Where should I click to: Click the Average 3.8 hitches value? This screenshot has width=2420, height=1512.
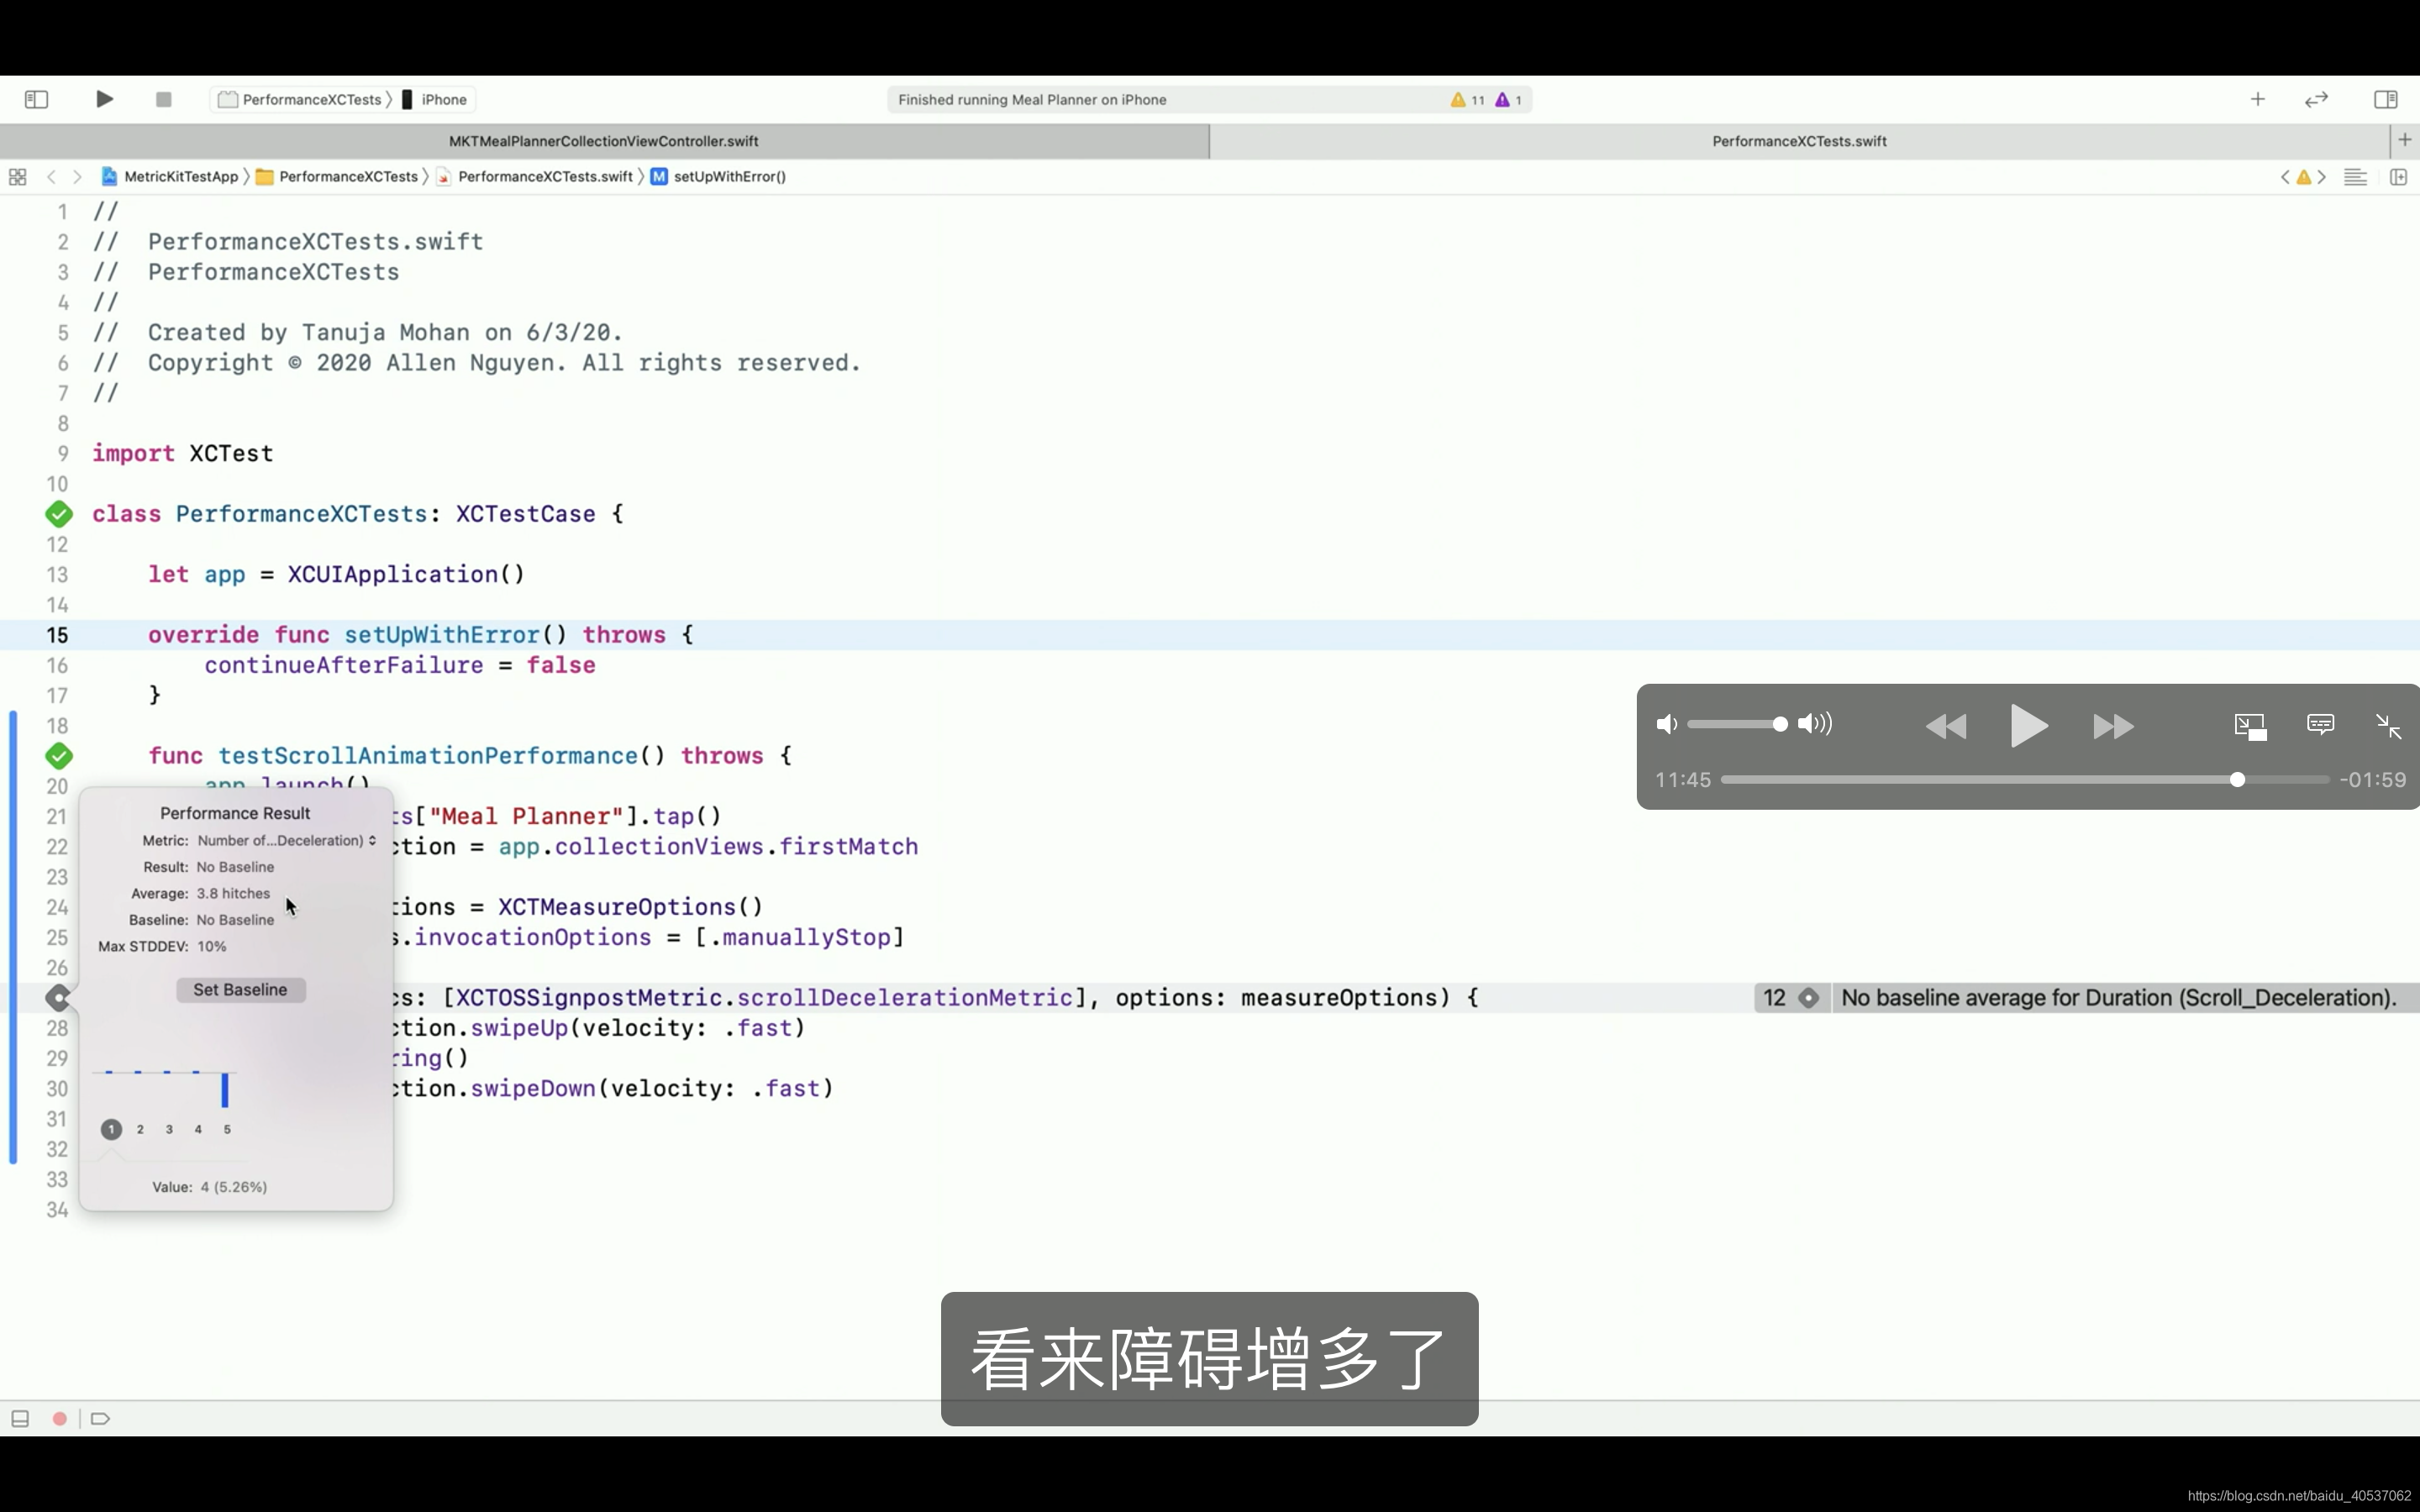tap(233, 893)
